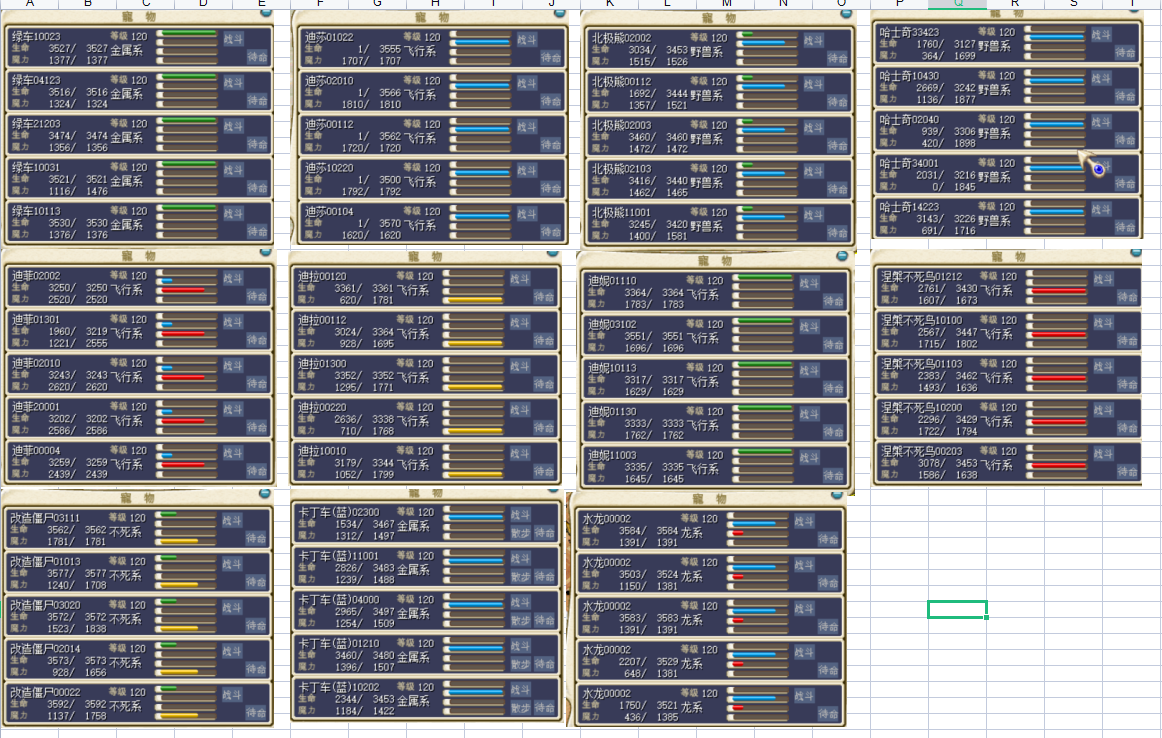The height and width of the screenshot is (738, 1162).
Task: Click the red bar of 迪菲02002
Action: tap(182, 290)
